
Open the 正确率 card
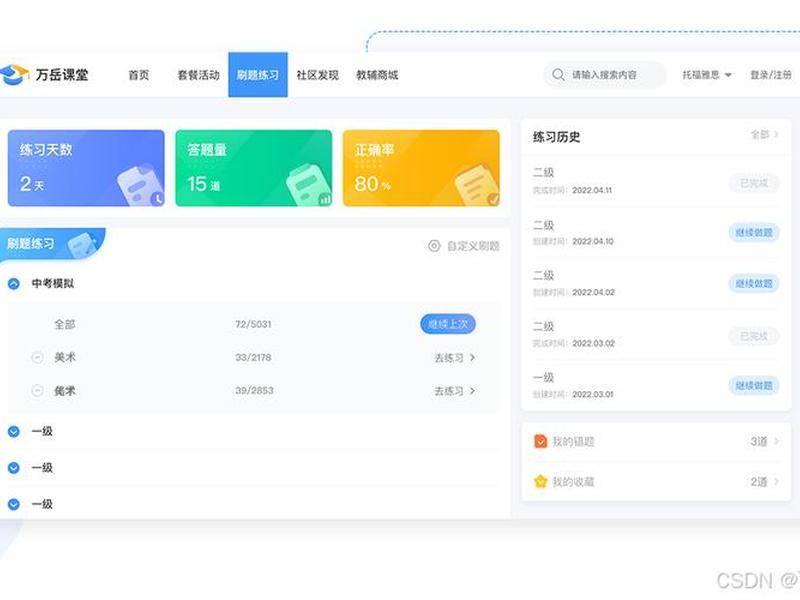[x=421, y=168]
